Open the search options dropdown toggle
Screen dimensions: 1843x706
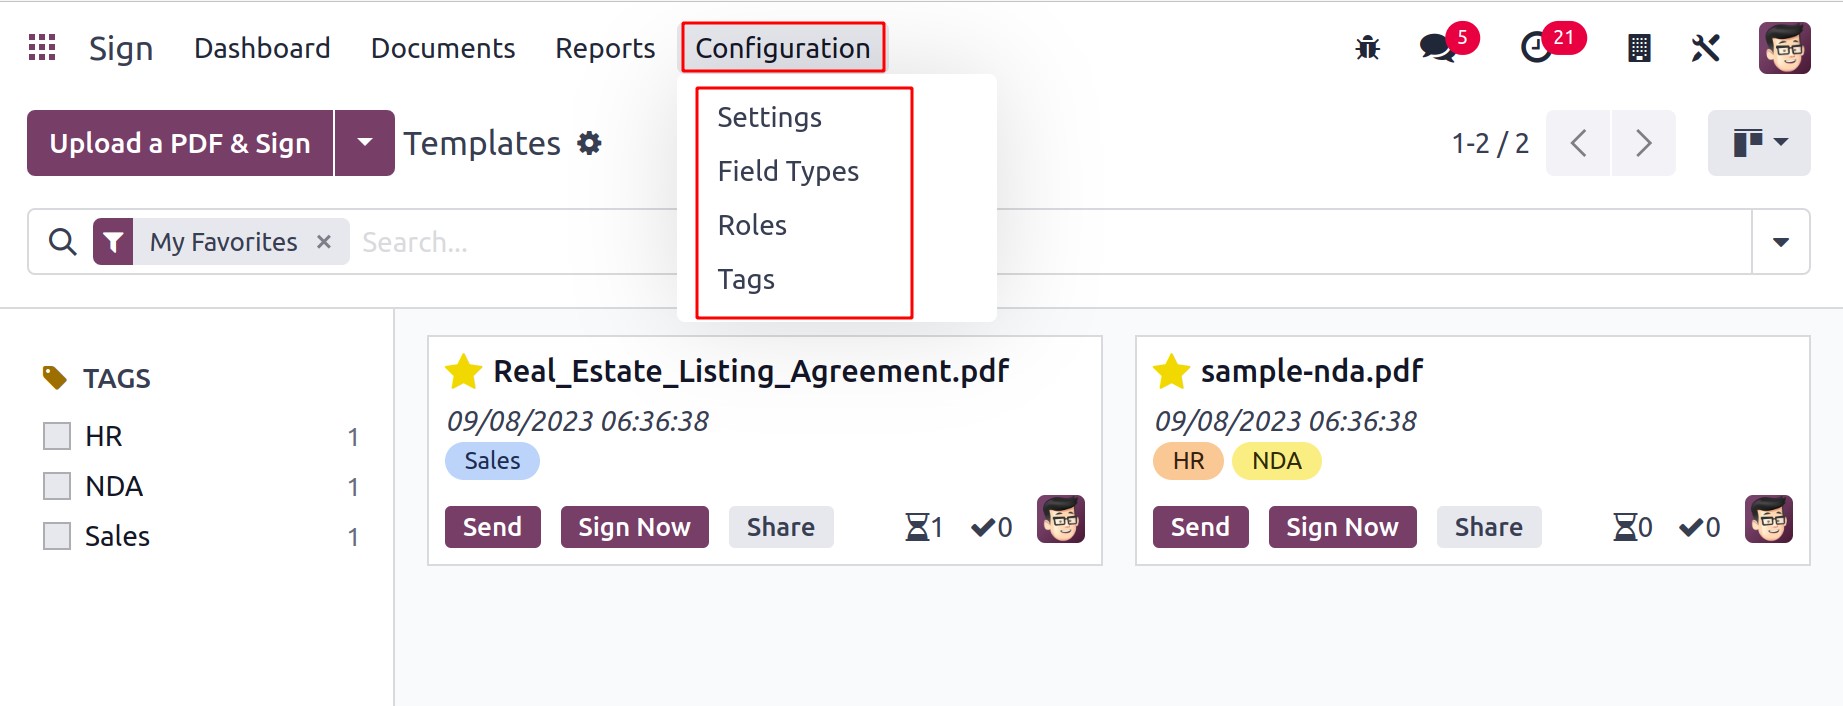click(x=1781, y=242)
